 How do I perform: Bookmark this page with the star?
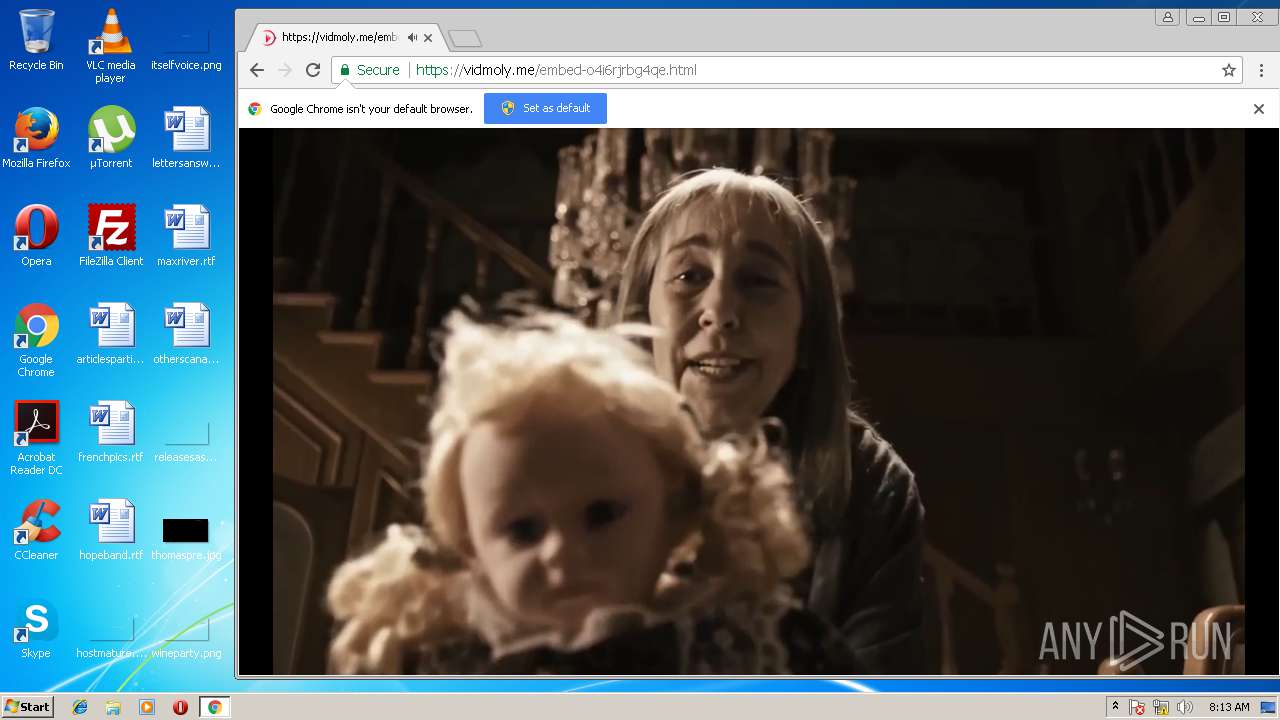click(1229, 70)
